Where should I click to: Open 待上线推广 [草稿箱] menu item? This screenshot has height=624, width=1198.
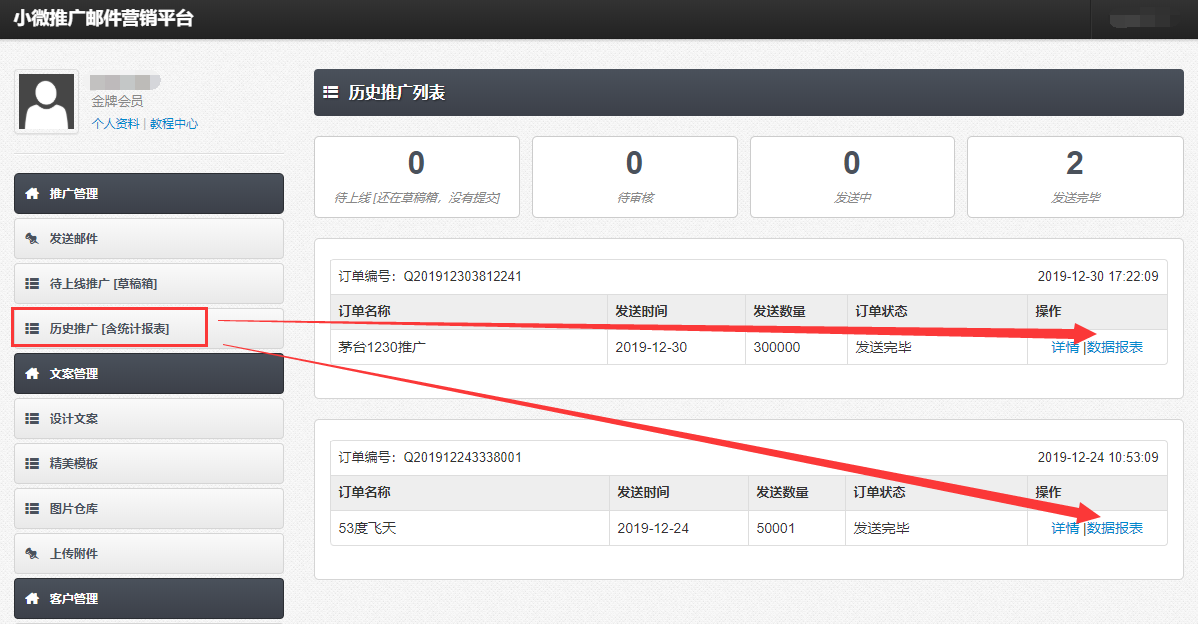(149, 283)
